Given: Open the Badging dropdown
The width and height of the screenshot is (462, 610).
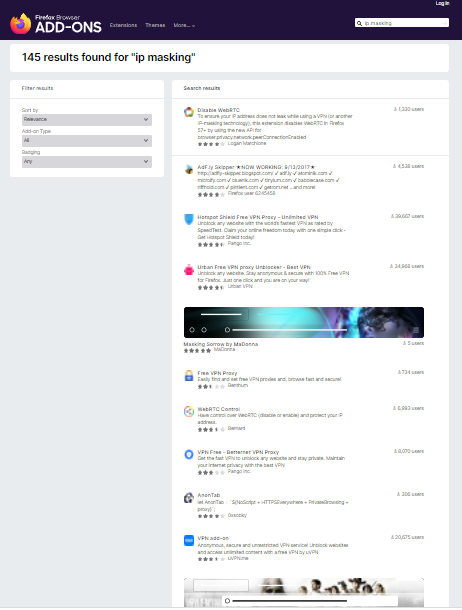Looking at the screenshot, I should click(x=87, y=161).
